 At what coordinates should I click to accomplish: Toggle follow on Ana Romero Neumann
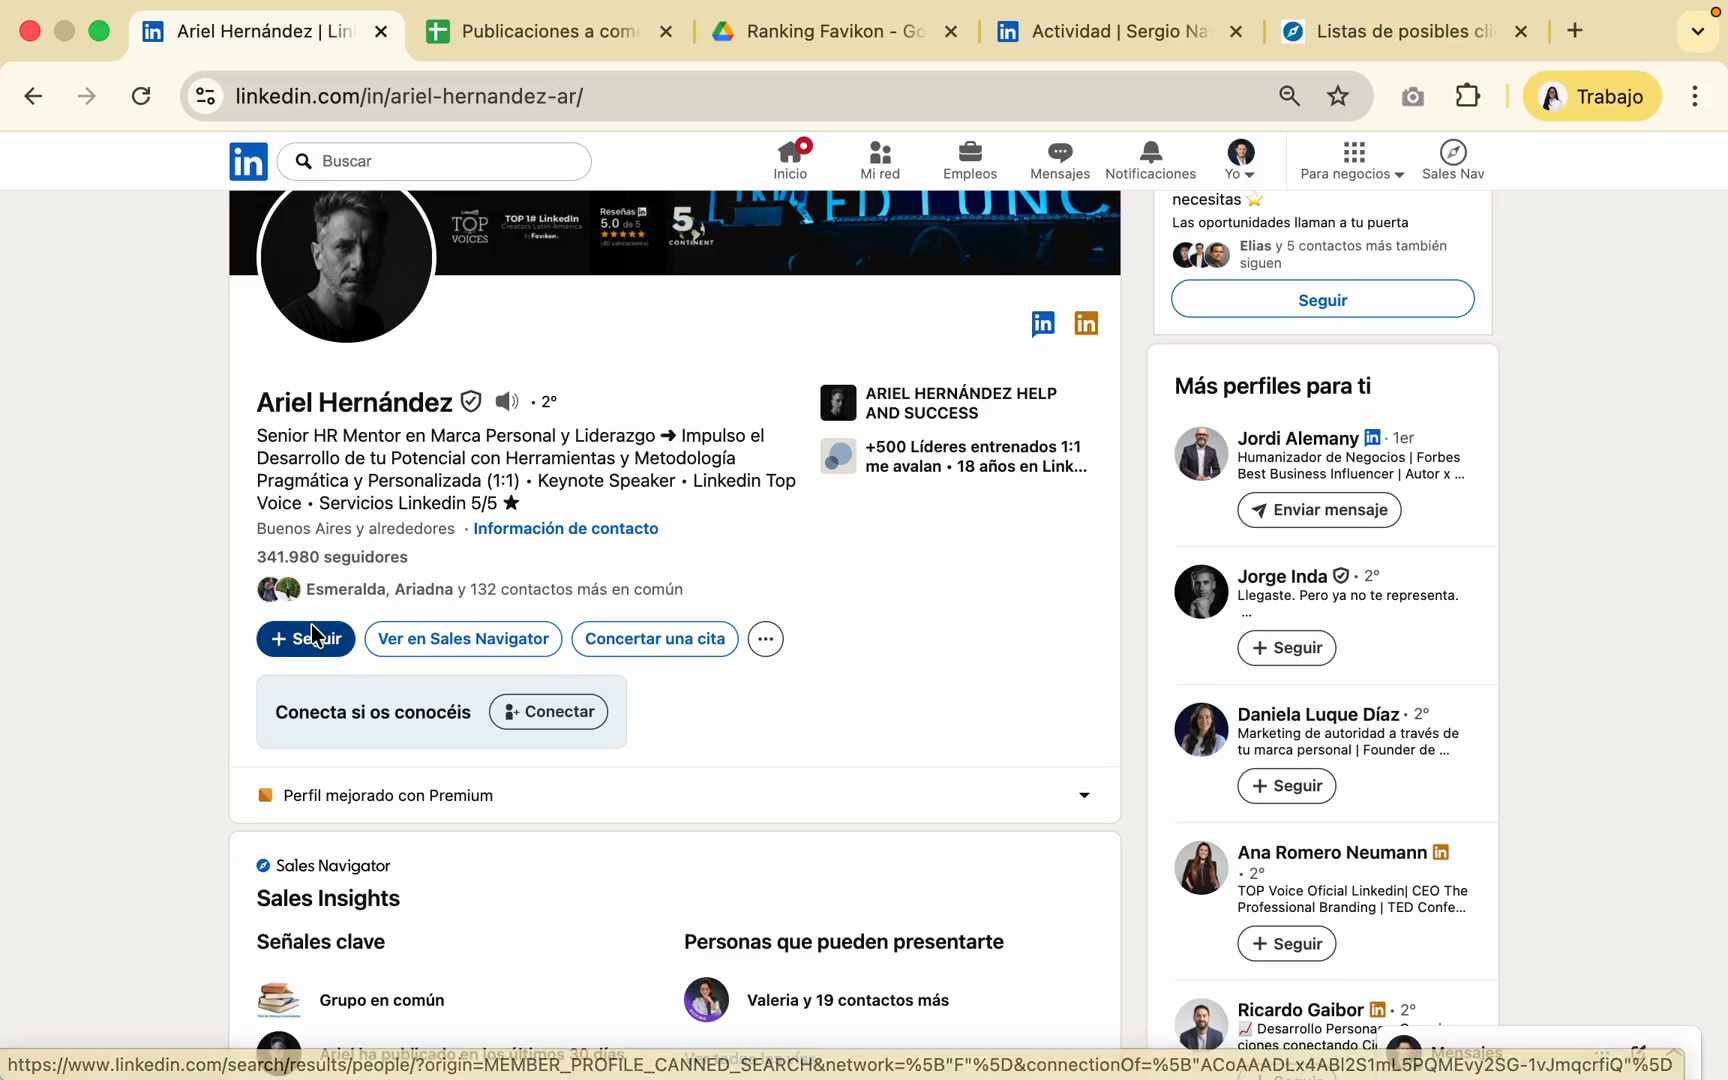point(1286,944)
